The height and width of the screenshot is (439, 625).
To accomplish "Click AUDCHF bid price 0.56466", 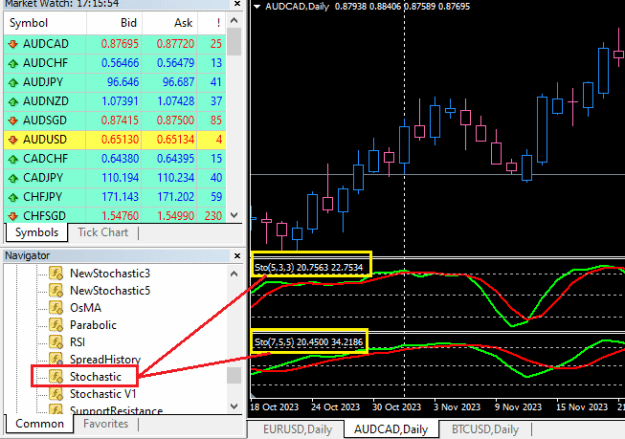I will tap(120, 63).
